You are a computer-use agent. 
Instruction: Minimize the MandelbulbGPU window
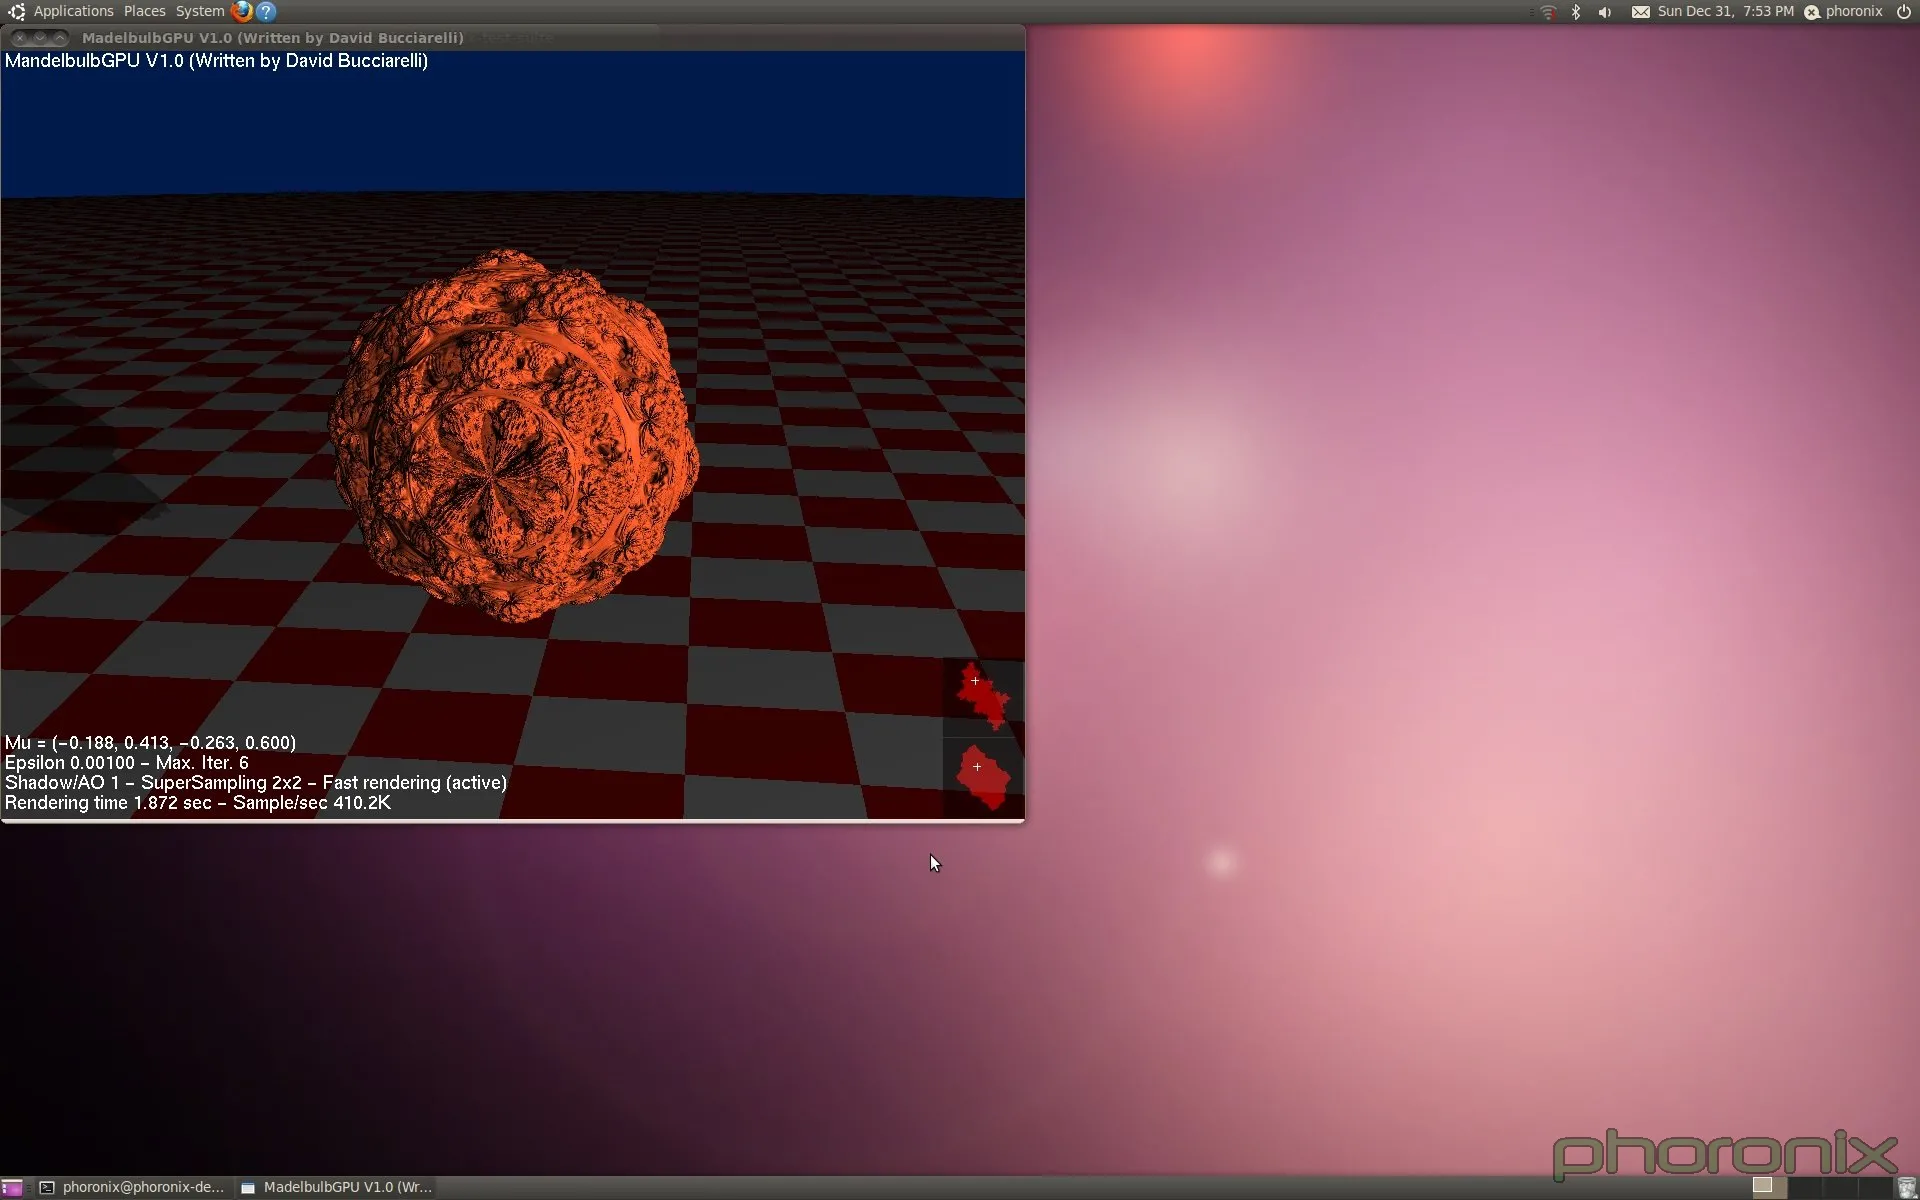point(40,38)
